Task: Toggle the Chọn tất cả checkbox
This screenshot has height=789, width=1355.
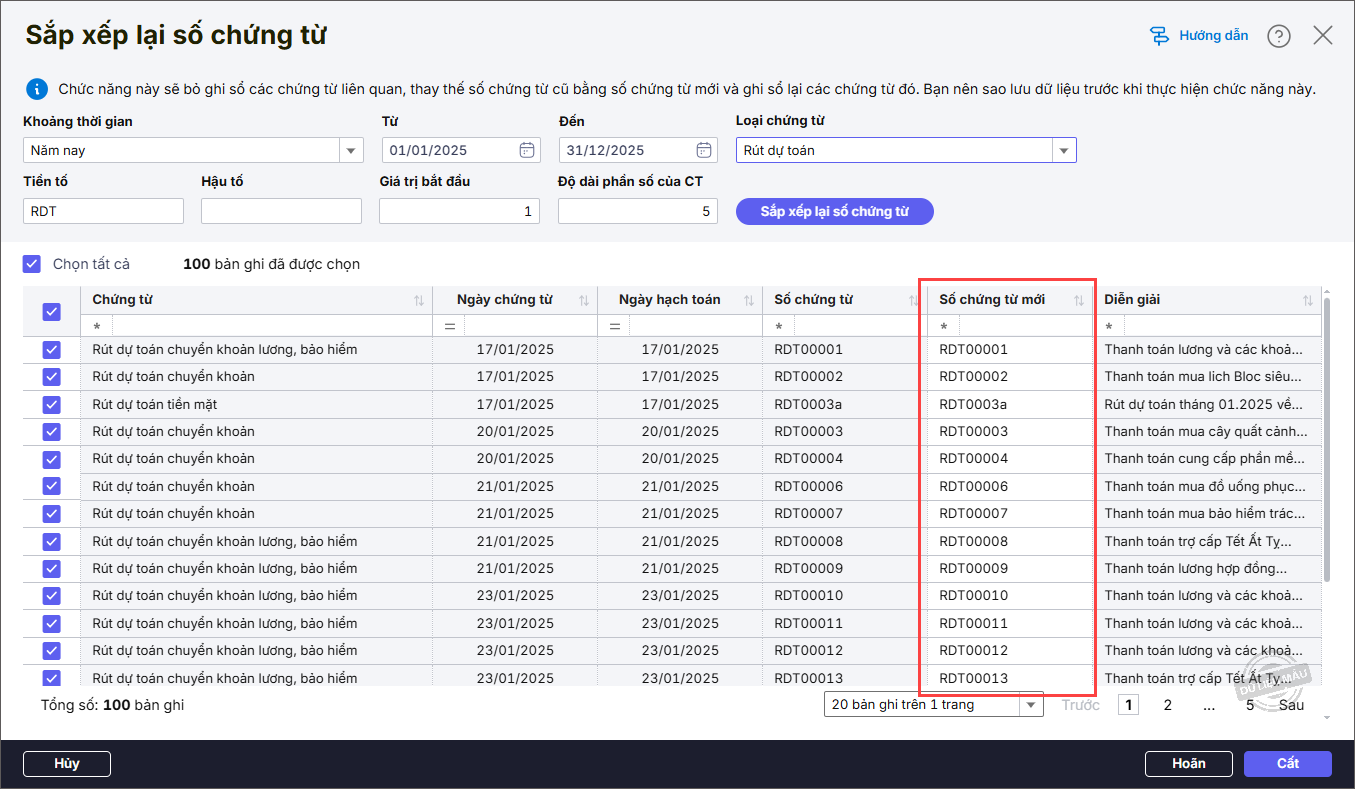Action: [32, 264]
